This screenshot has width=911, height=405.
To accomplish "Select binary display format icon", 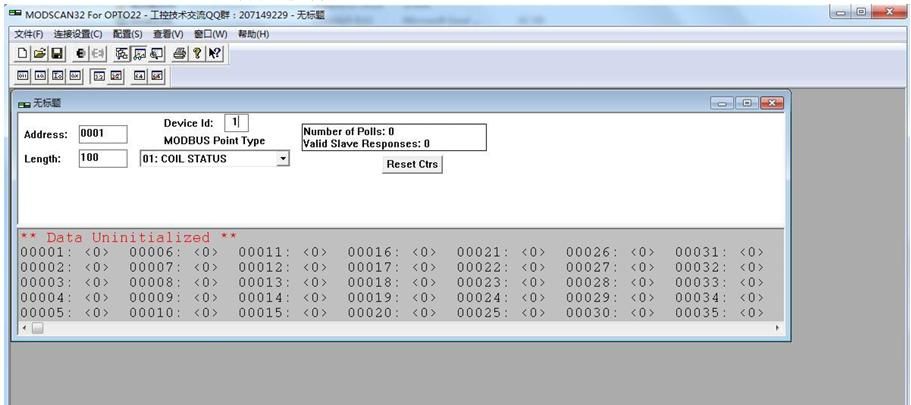I will pyautogui.click(x=23, y=76).
